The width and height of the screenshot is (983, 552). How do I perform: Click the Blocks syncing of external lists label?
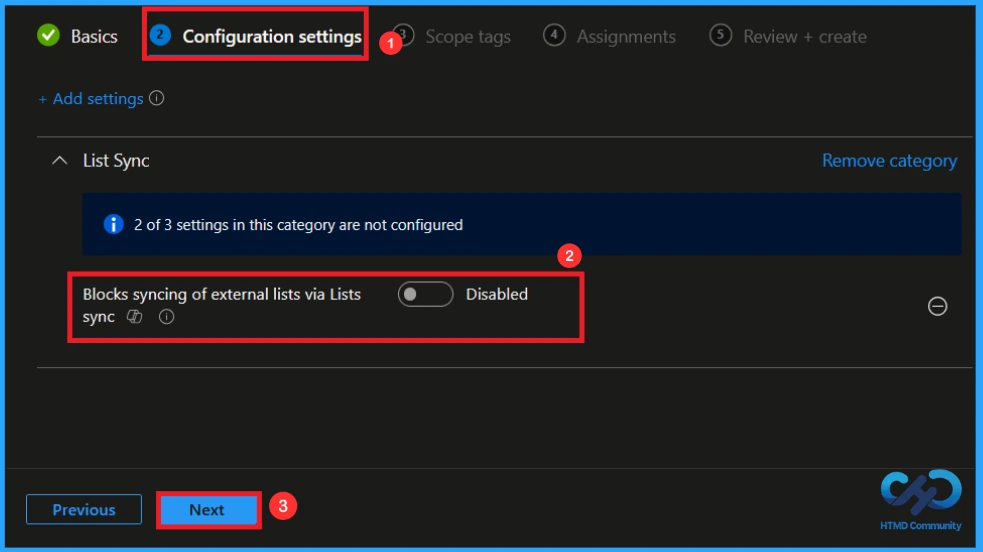[x=222, y=305]
